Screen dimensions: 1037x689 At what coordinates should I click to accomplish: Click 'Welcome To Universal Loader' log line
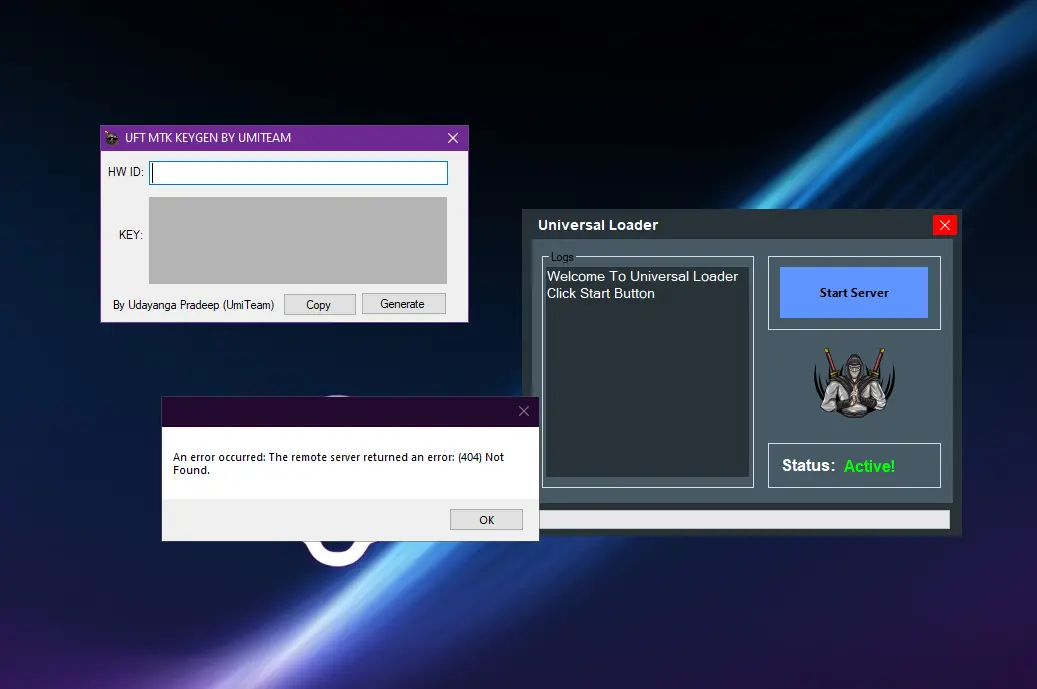coord(642,276)
